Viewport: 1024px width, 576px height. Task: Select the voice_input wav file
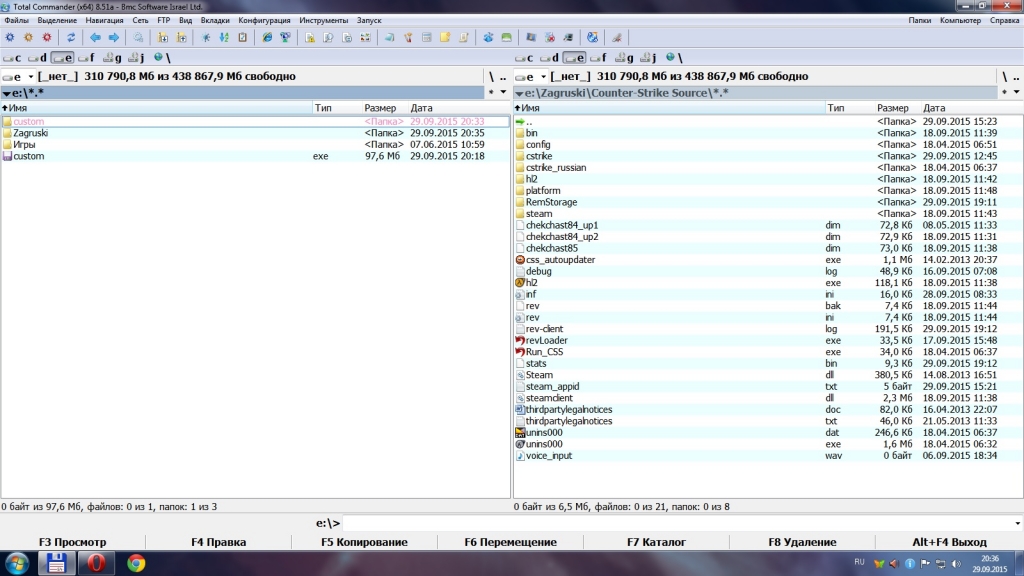(x=768, y=456)
